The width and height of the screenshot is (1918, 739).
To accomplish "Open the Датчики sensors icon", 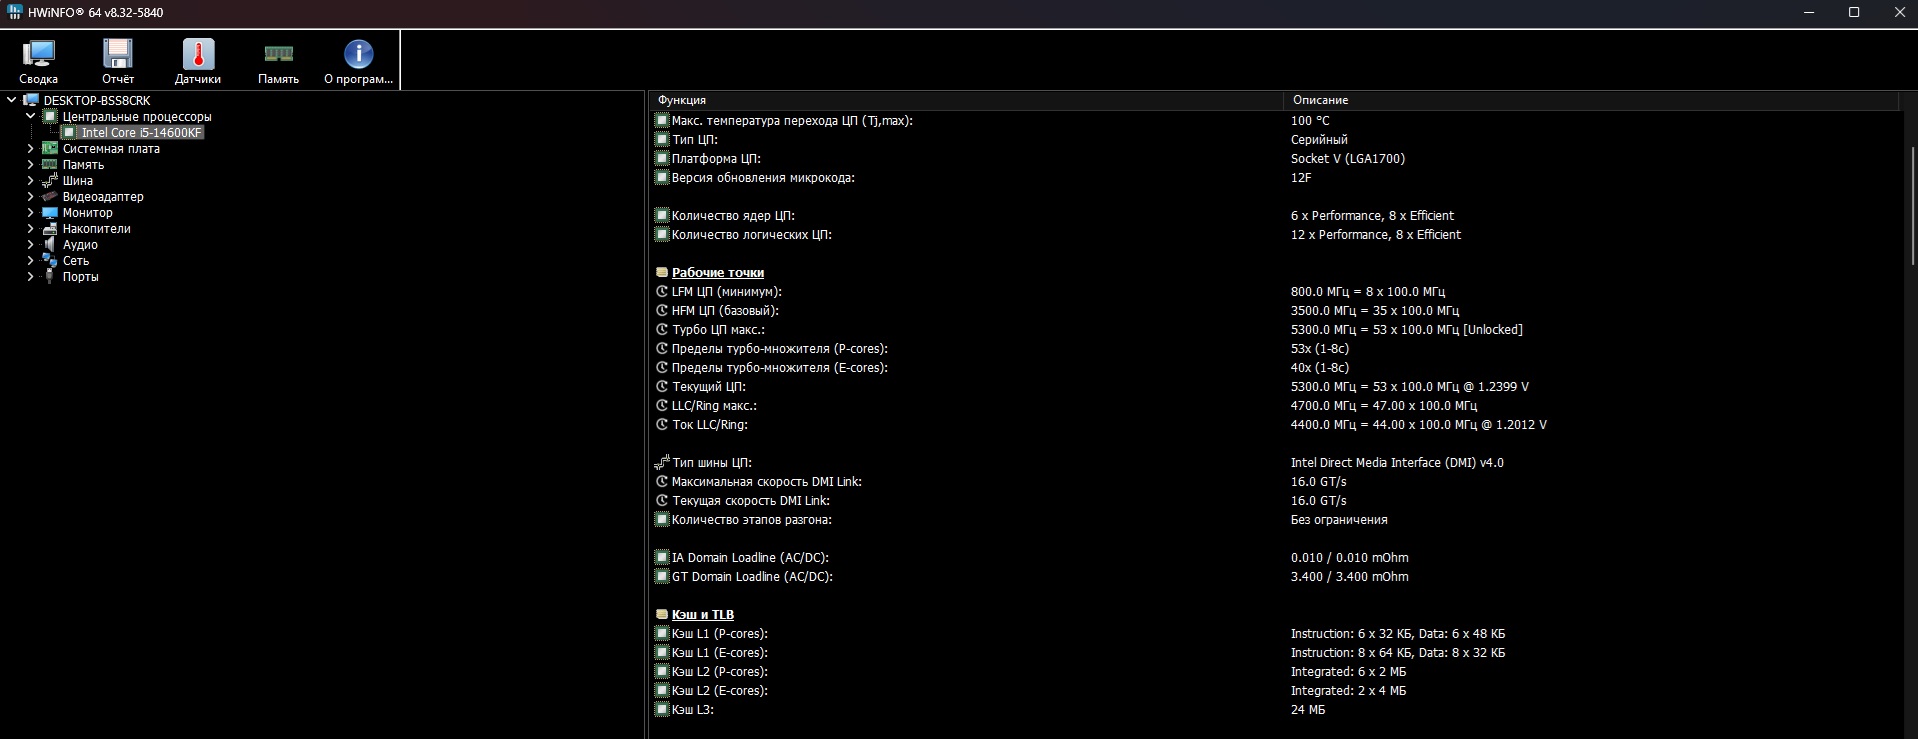I will click(198, 54).
